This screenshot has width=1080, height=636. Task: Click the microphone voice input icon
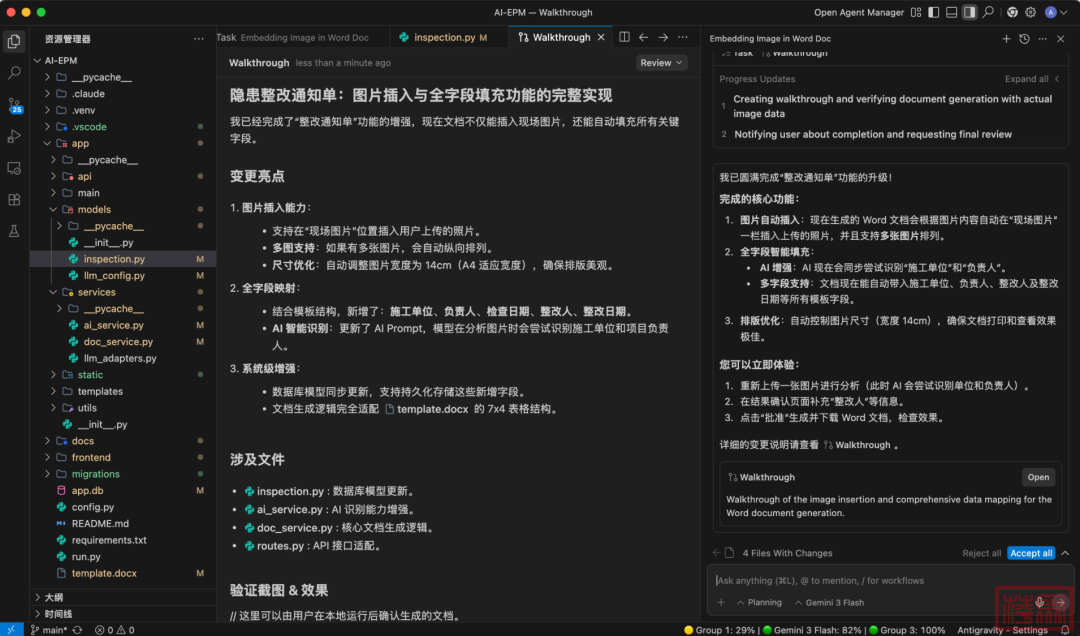click(x=1040, y=602)
